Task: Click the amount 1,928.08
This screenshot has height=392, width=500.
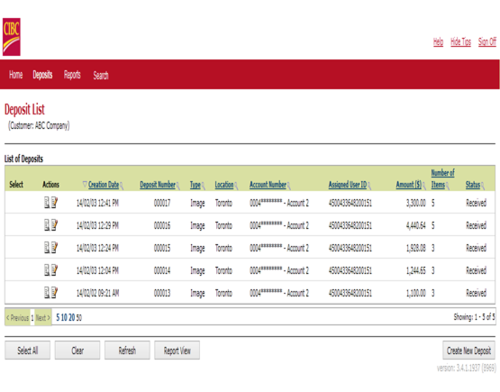Action: [x=416, y=248]
